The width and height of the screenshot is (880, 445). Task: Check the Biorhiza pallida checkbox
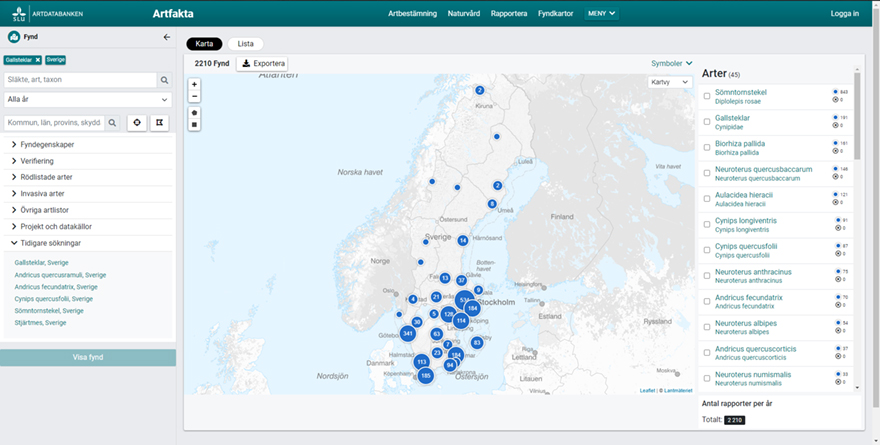point(707,148)
